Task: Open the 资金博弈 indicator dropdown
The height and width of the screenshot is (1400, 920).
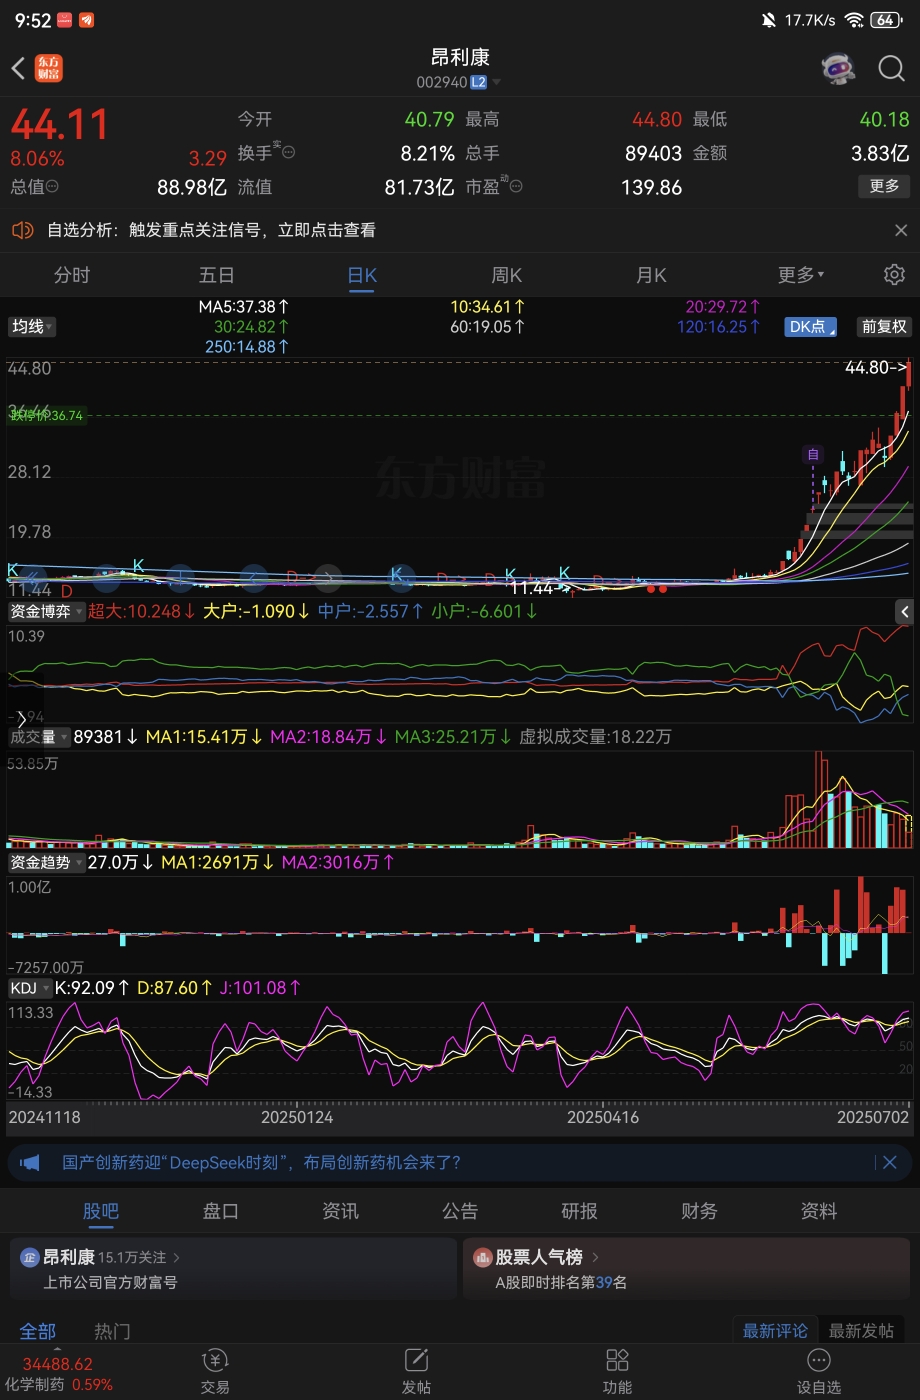Action: [x=46, y=611]
